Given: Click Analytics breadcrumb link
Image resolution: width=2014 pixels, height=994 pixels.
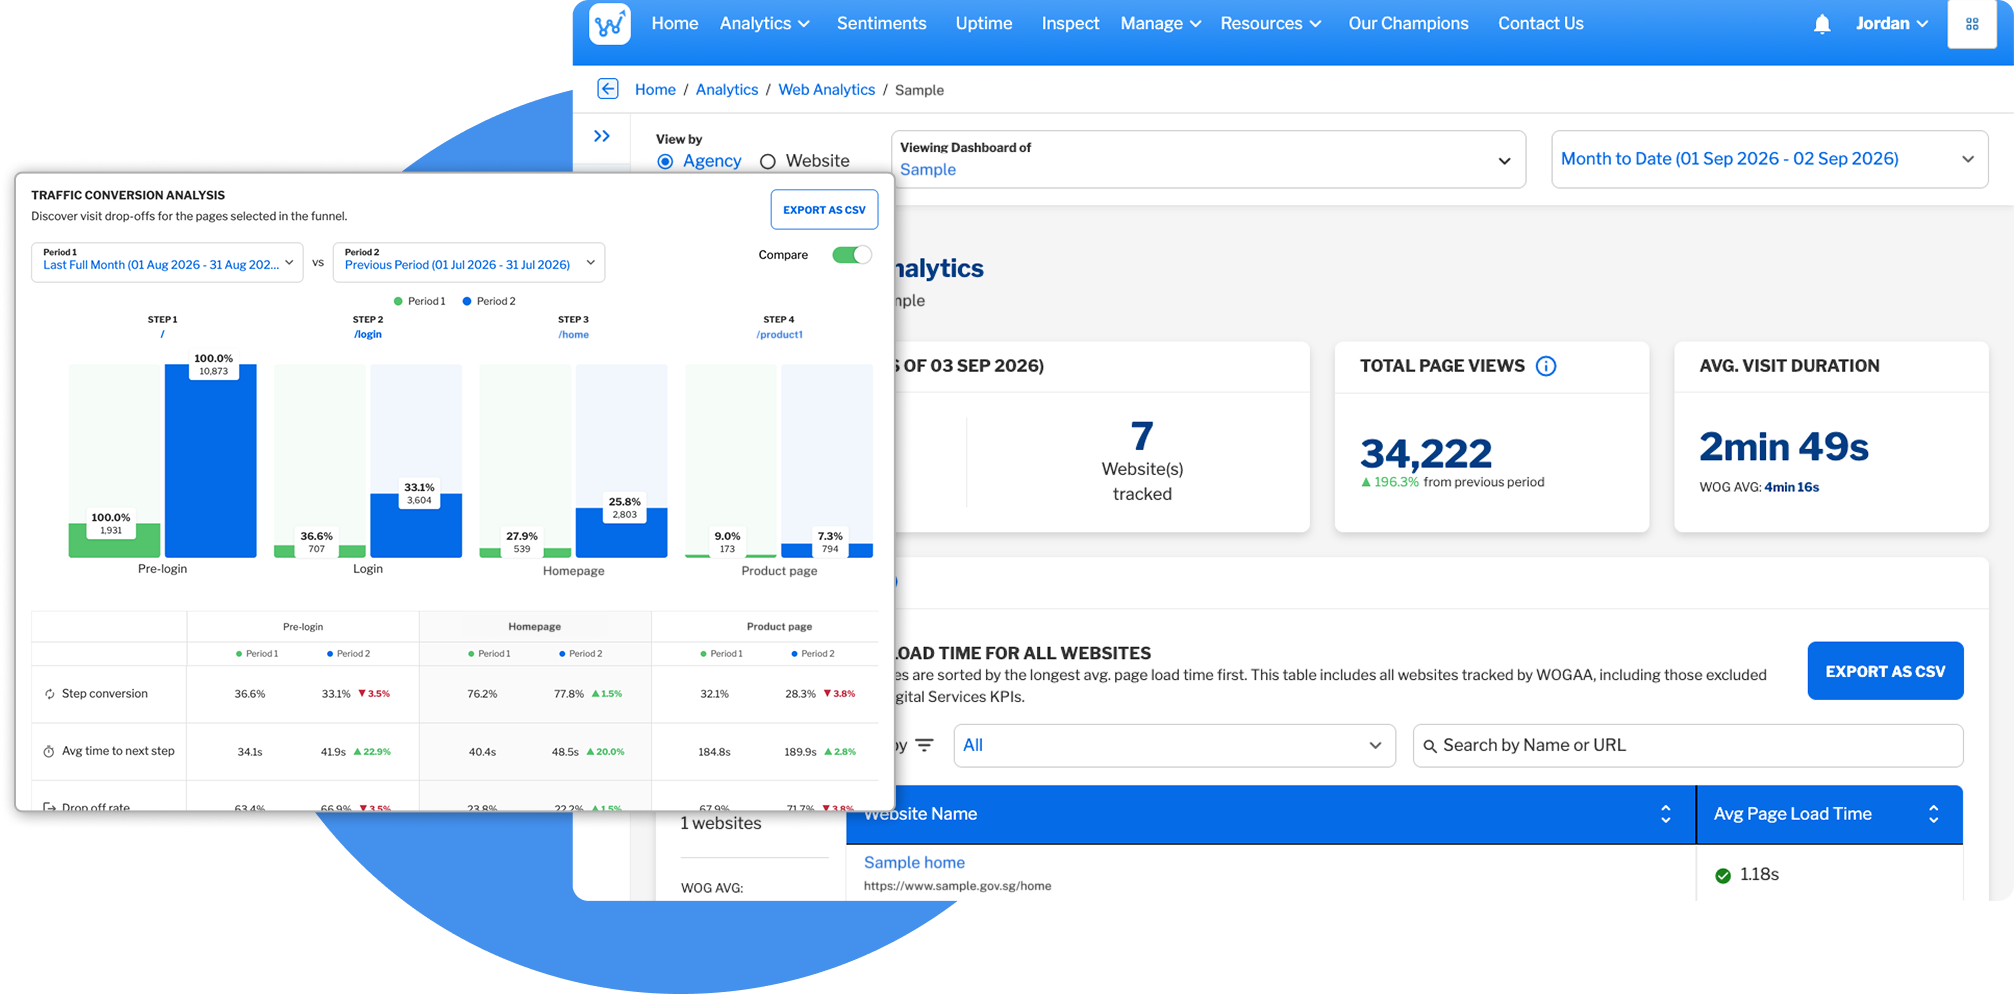Looking at the screenshot, I should coord(727,90).
